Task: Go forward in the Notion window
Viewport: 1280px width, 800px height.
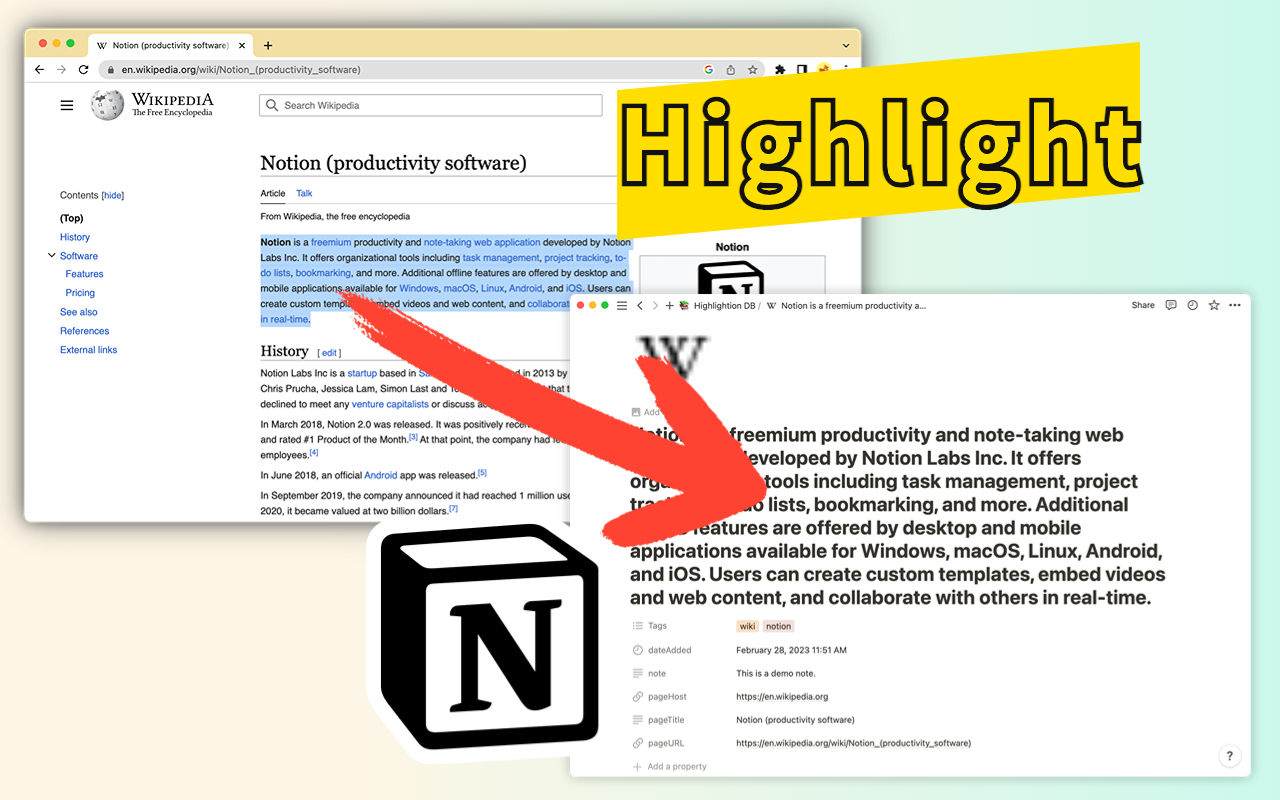Action: pos(655,305)
